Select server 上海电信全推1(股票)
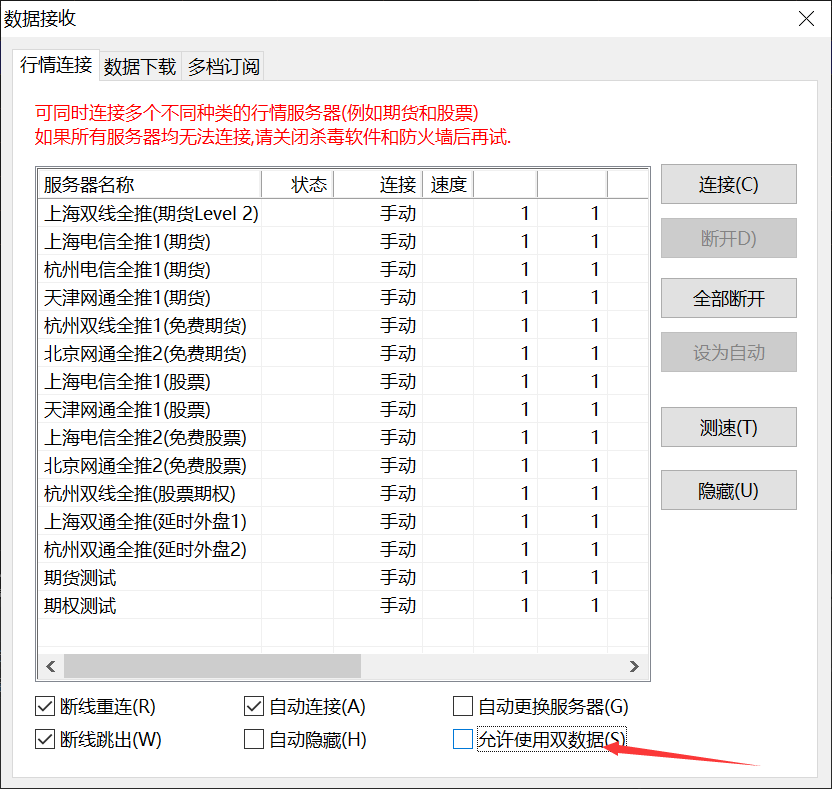This screenshot has height=789, width=832. (x=343, y=382)
